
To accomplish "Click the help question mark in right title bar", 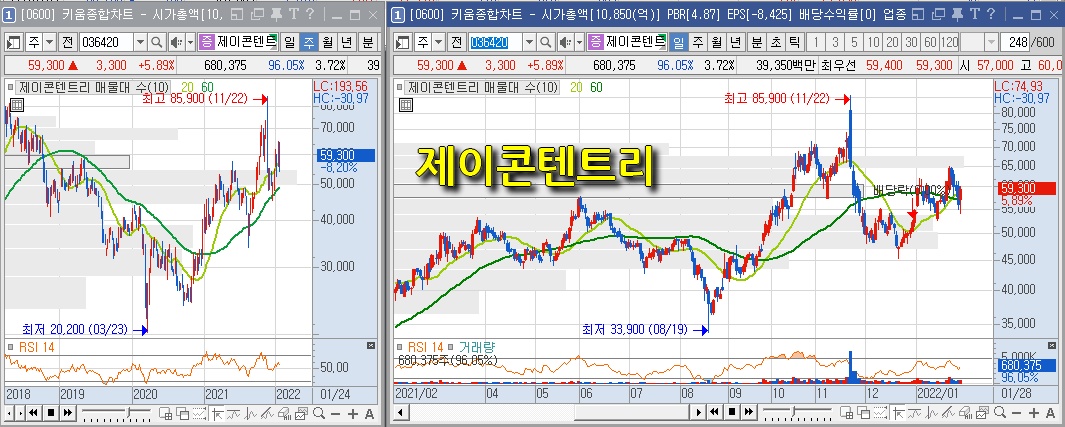I will pyautogui.click(x=990, y=14).
